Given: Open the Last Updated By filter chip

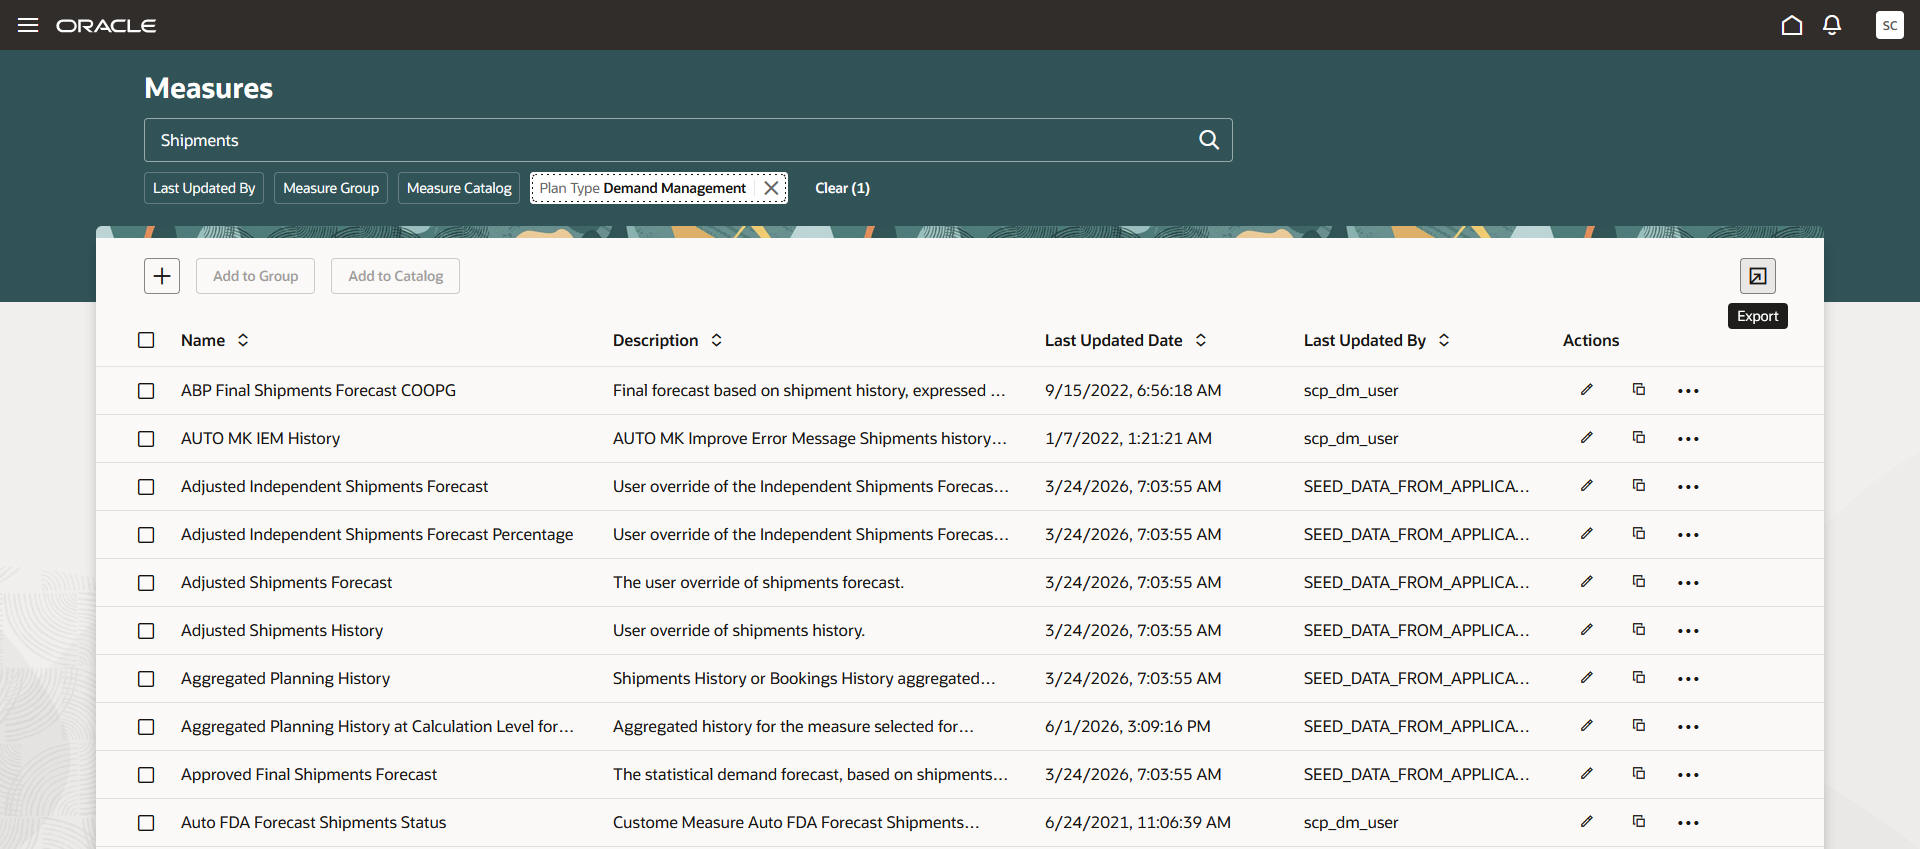Looking at the screenshot, I should pos(204,188).
